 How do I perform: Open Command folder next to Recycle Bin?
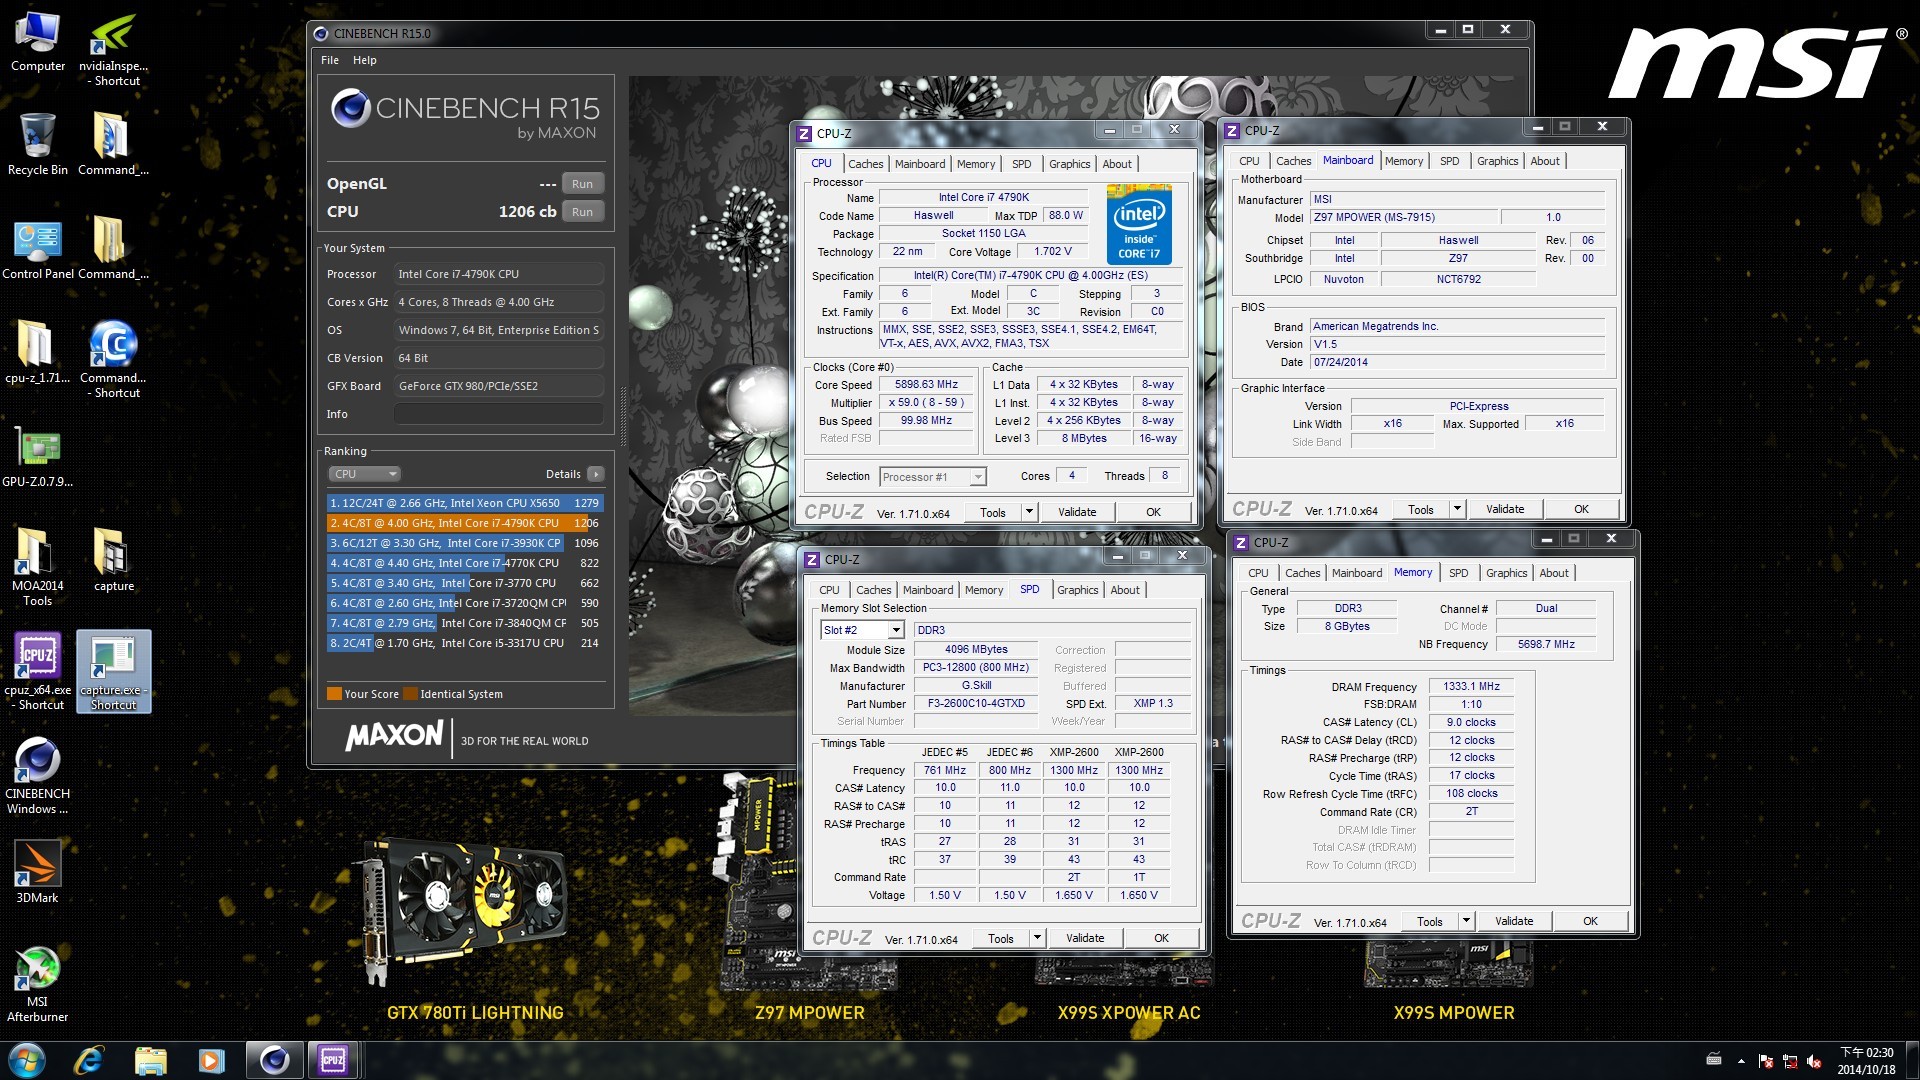tap(113, 144)
